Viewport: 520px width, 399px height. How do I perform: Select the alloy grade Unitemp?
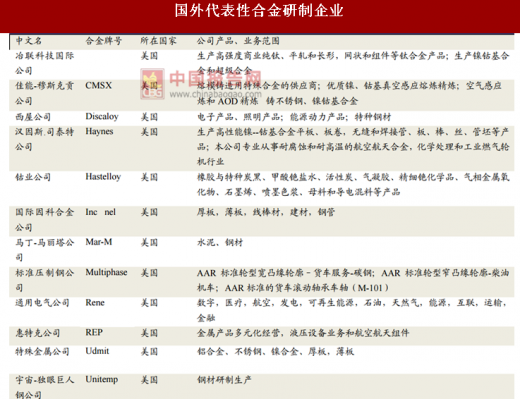pos(102,380)
